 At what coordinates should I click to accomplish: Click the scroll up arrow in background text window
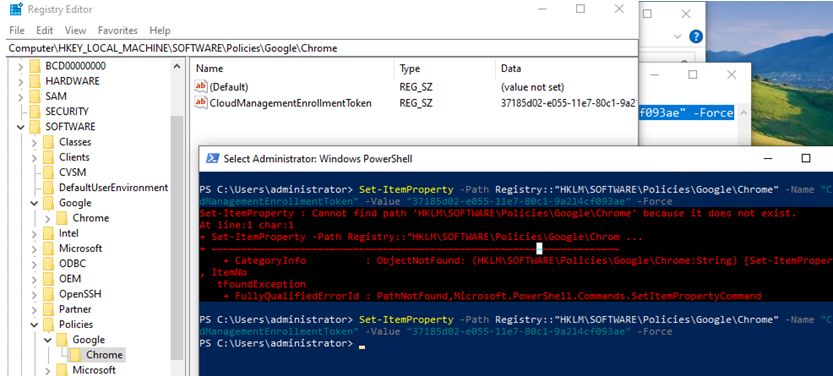click(x=743, y=113)
